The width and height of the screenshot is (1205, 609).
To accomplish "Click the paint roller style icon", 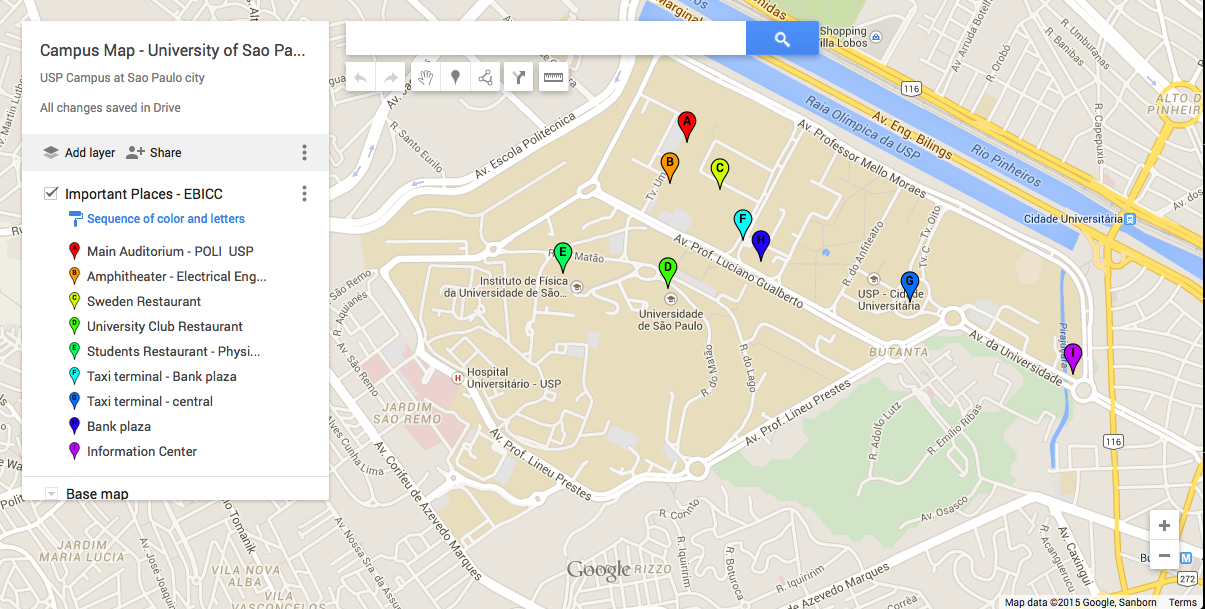I will [x=75, y=219].
